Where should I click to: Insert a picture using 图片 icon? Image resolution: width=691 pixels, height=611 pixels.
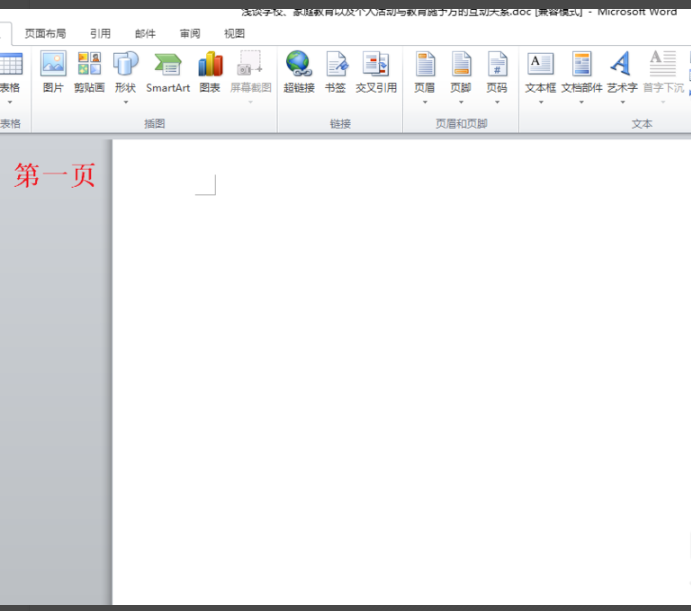53,63
